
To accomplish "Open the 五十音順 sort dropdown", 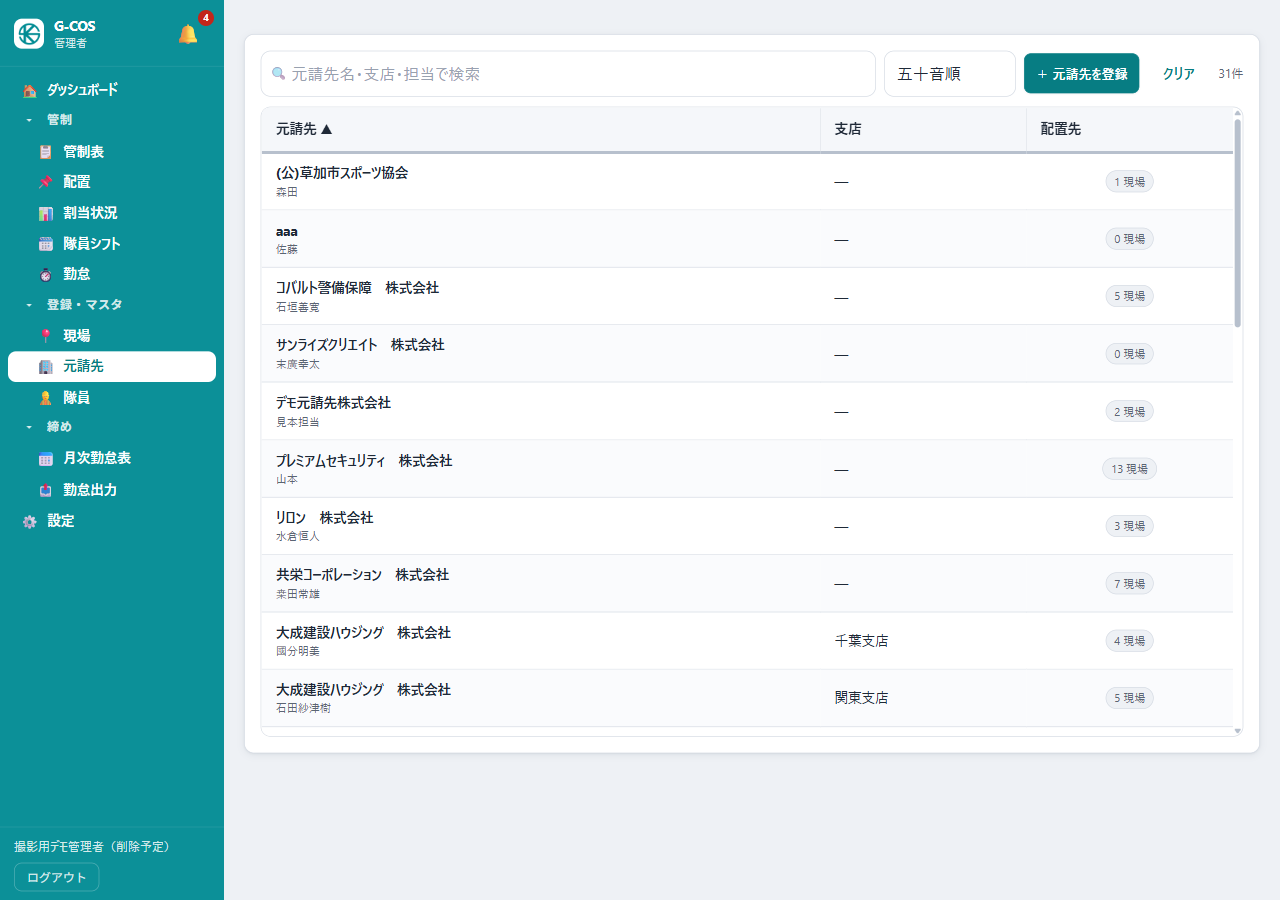I will pyautogui.click(x=950, y=74).
